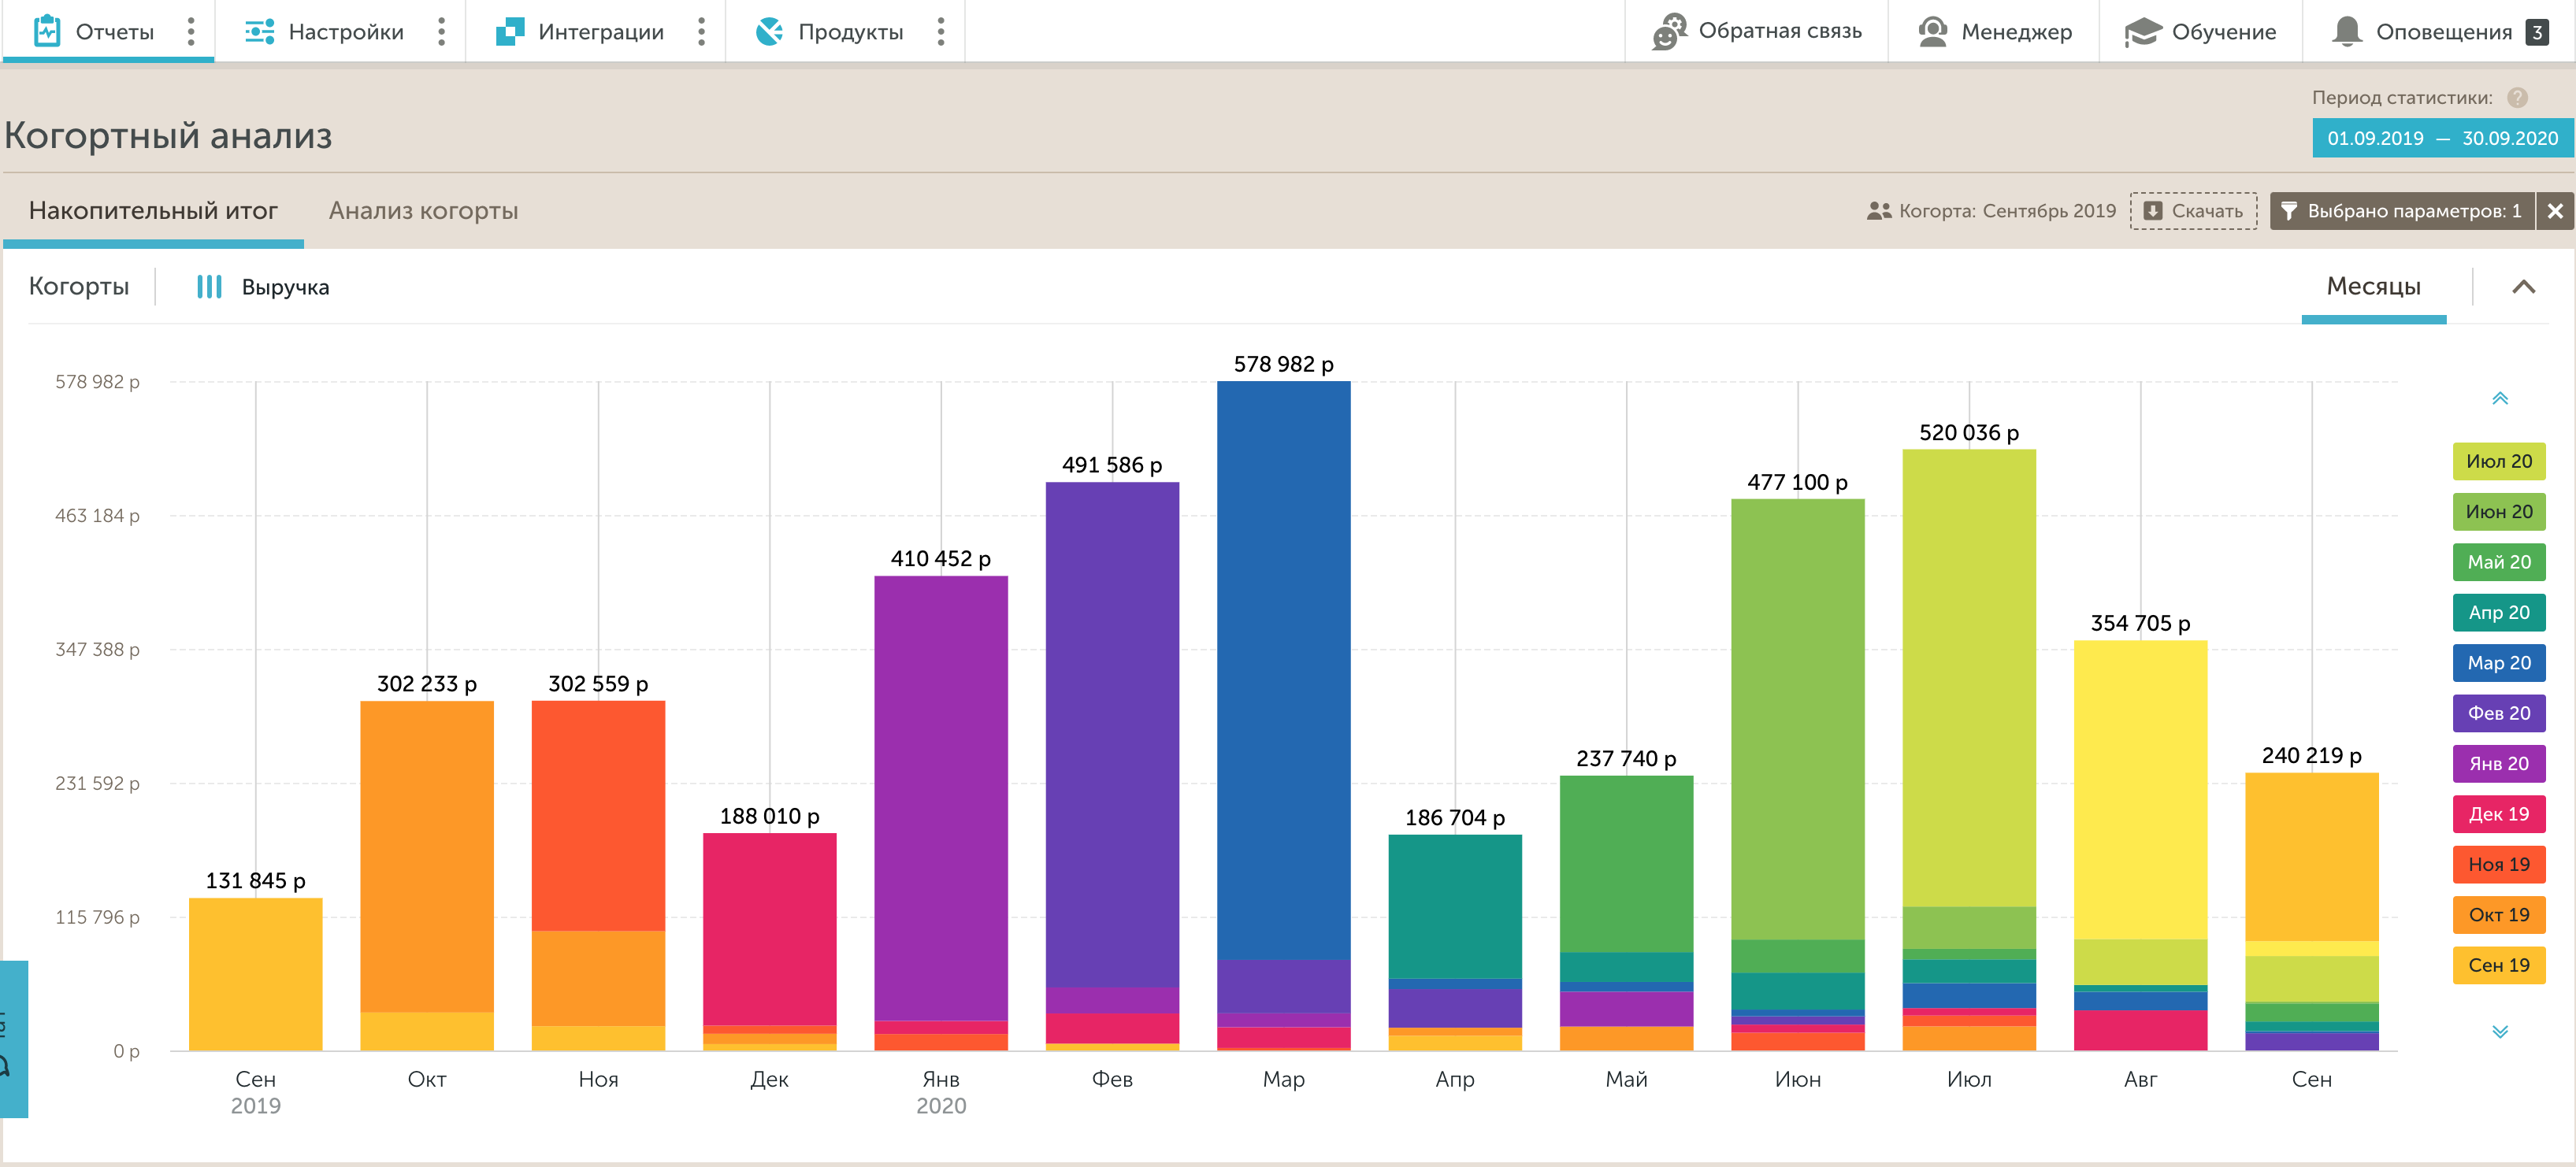2576x1167 pixels.
Task: Click the Когорты label
Action: (79, 287)
